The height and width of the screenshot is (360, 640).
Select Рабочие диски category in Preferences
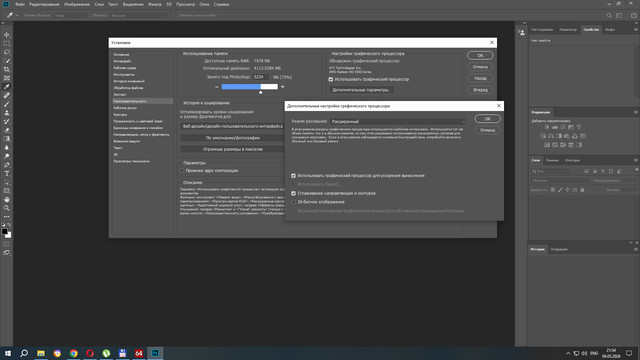pyautogui.click(x=125, y=108)
